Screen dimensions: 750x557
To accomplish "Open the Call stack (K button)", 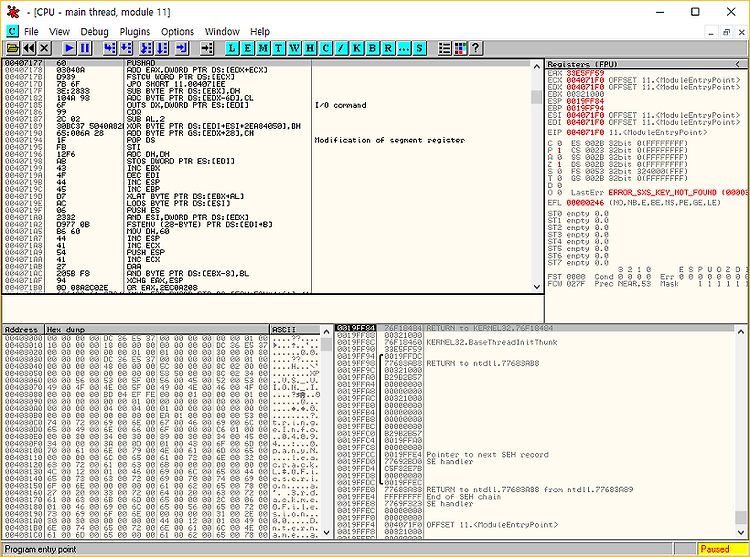I will [357, 48].
